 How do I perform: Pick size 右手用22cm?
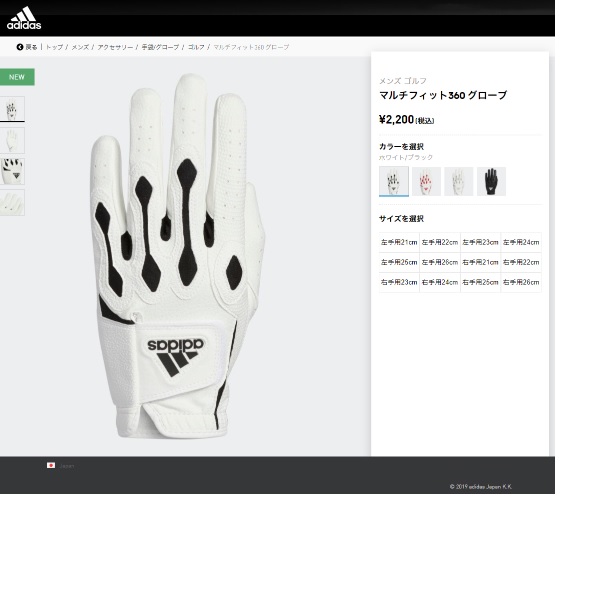[x=521, y=262]
